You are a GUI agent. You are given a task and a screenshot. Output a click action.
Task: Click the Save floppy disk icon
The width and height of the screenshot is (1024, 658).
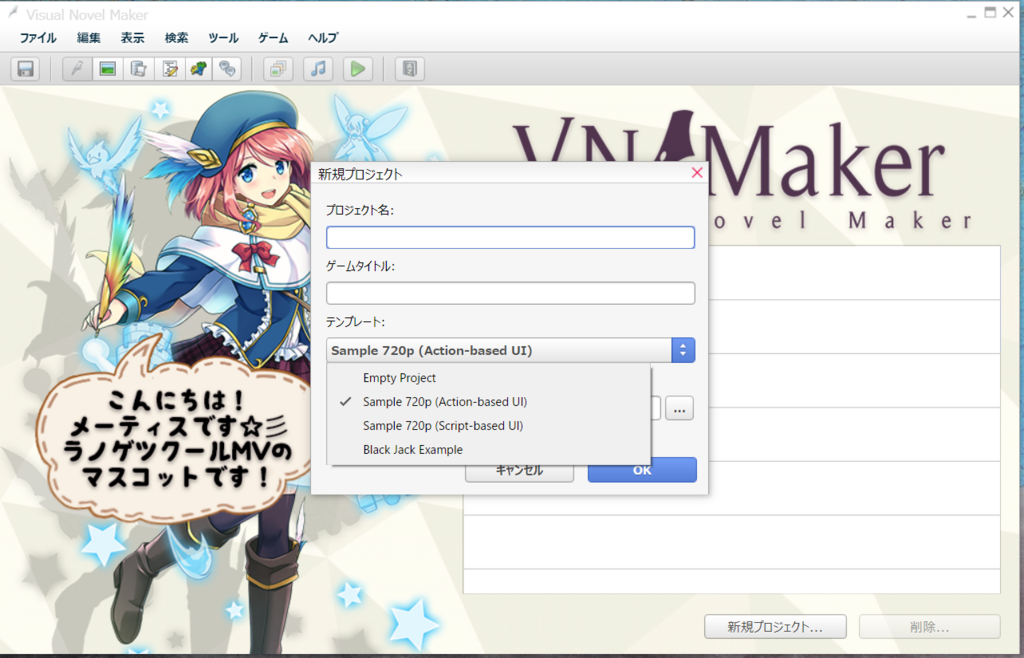(x=25, y=69)
